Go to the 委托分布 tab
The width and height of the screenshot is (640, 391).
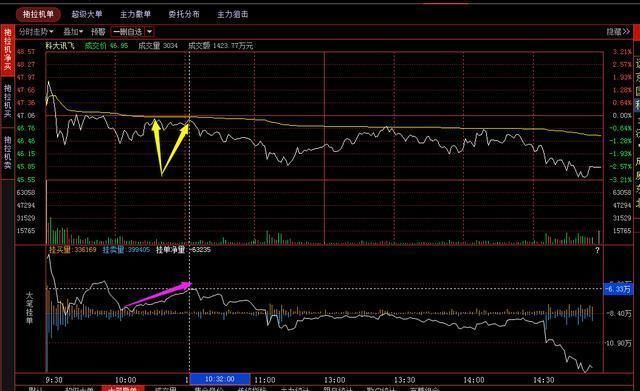click(x=184, y=14)
